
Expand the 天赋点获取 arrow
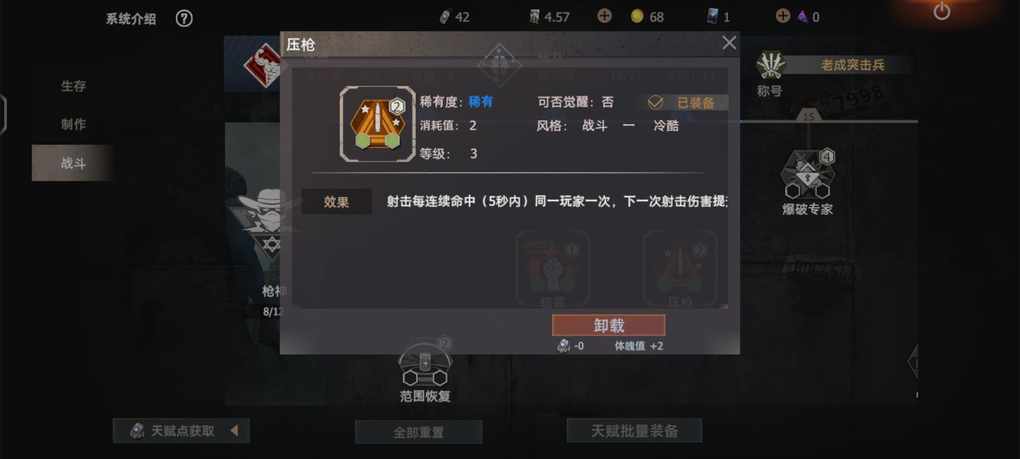point(234,430)
